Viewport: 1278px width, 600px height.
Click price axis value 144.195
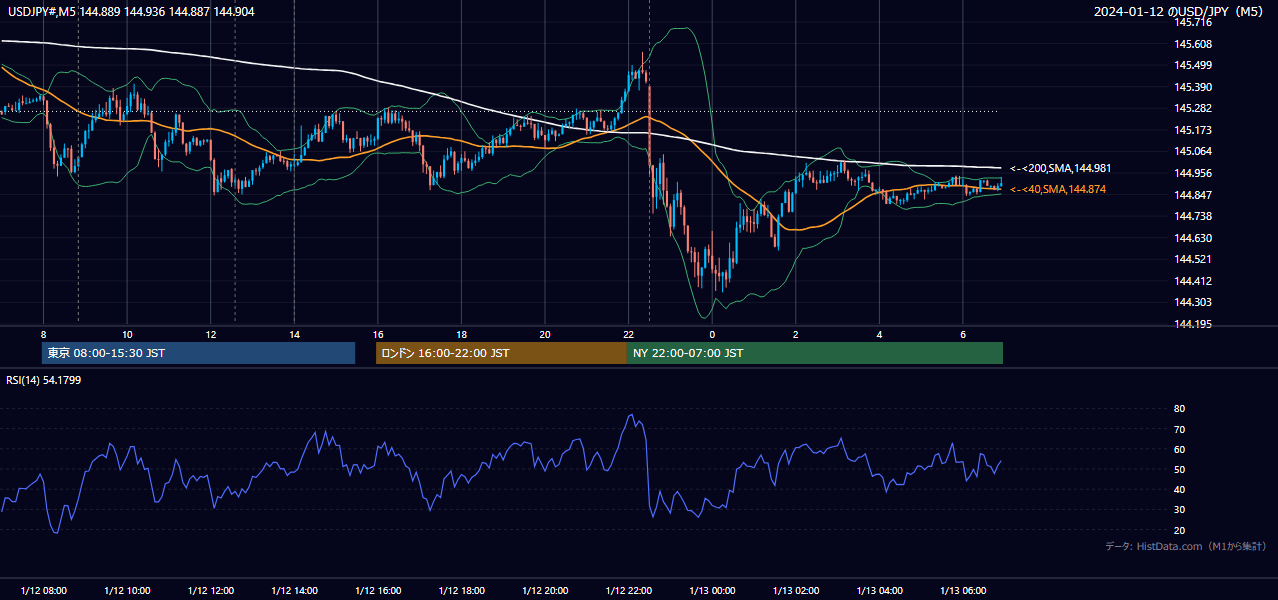1194,324
